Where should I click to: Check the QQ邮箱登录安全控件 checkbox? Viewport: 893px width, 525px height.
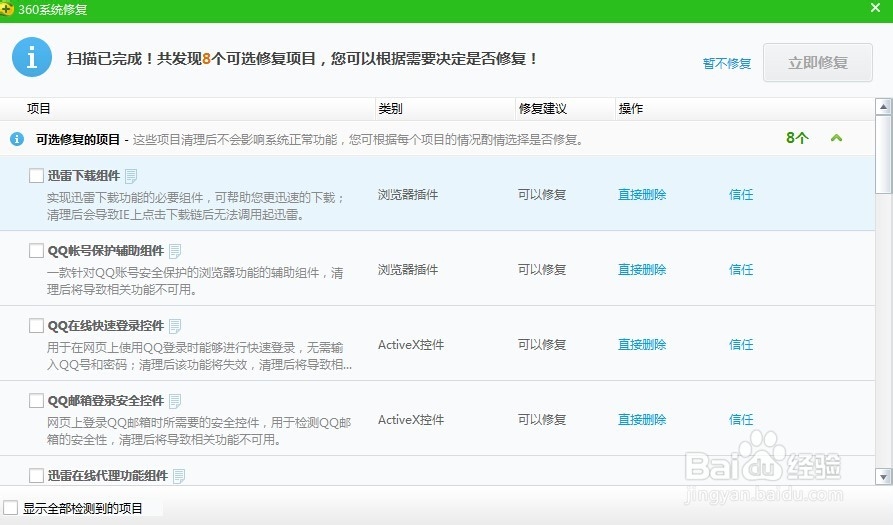coord(36,400)
